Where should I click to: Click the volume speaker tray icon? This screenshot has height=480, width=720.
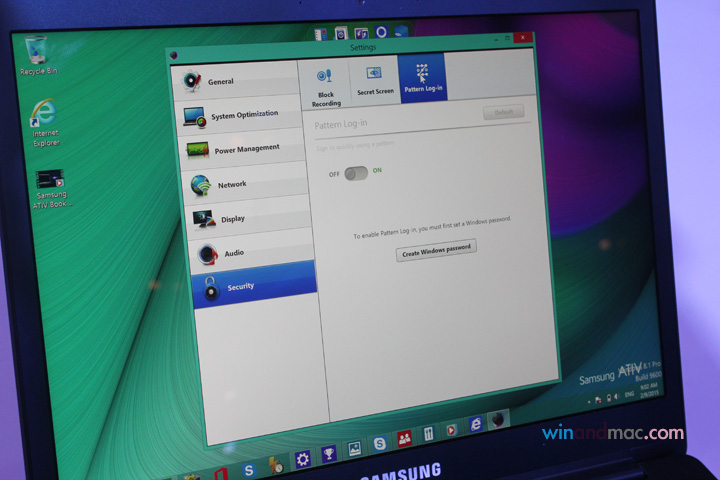coord(617,396)
